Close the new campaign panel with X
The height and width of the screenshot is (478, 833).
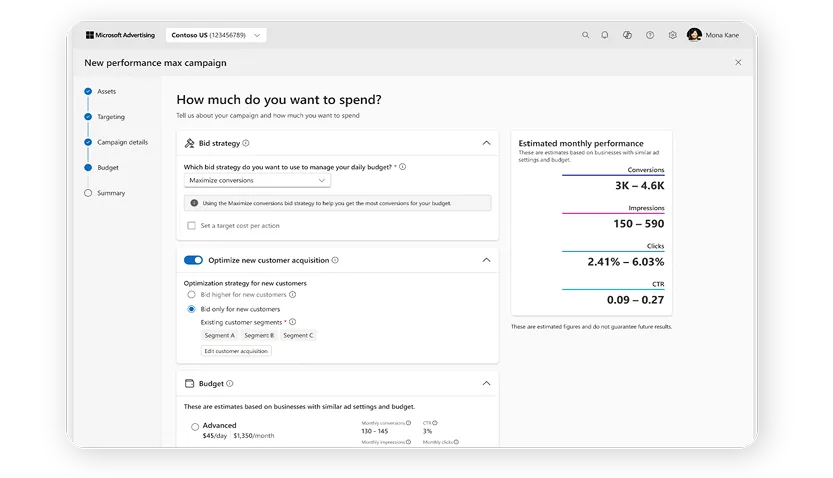click(x=738, y=62)
